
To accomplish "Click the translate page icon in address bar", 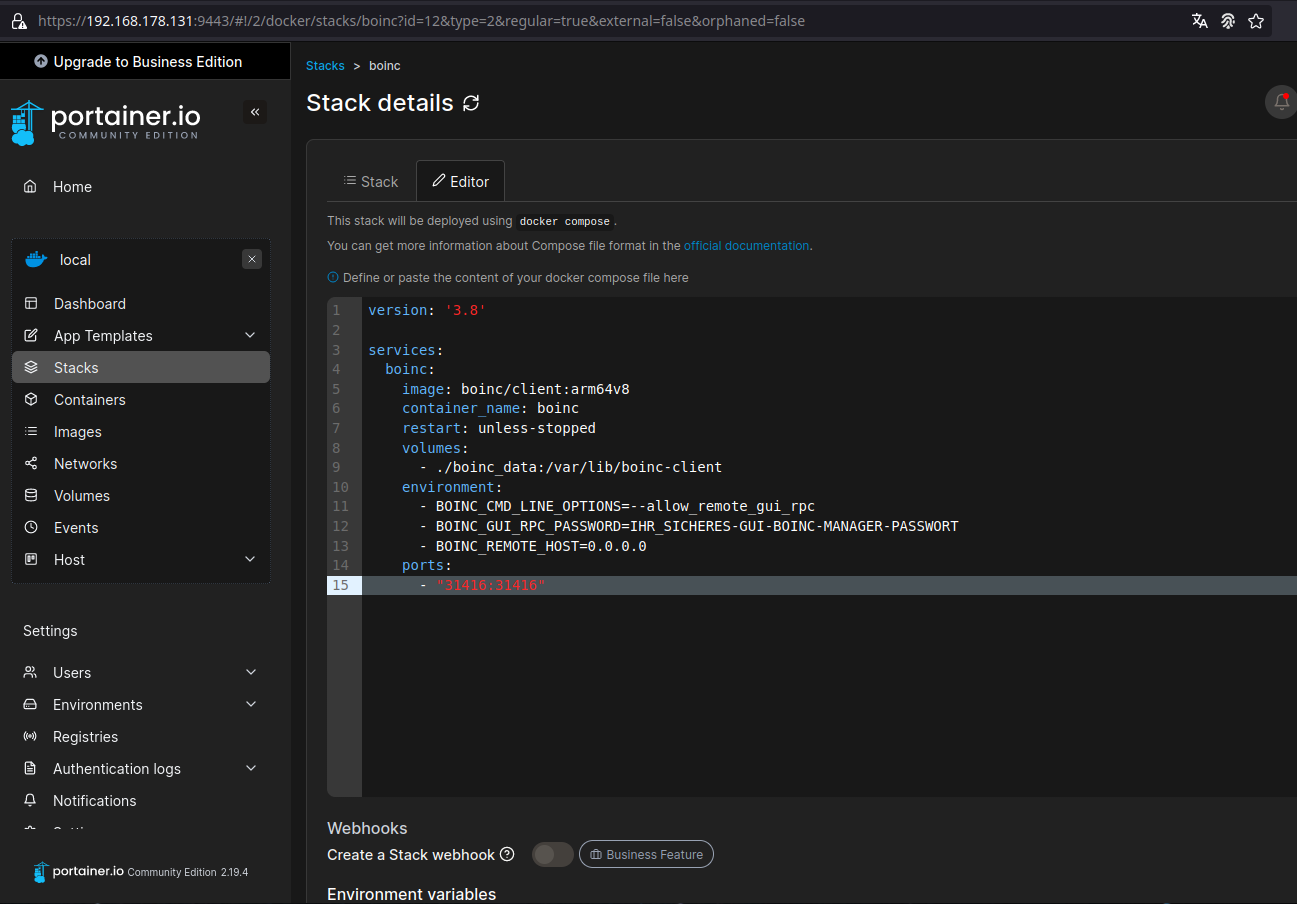I will (1199, 21).
